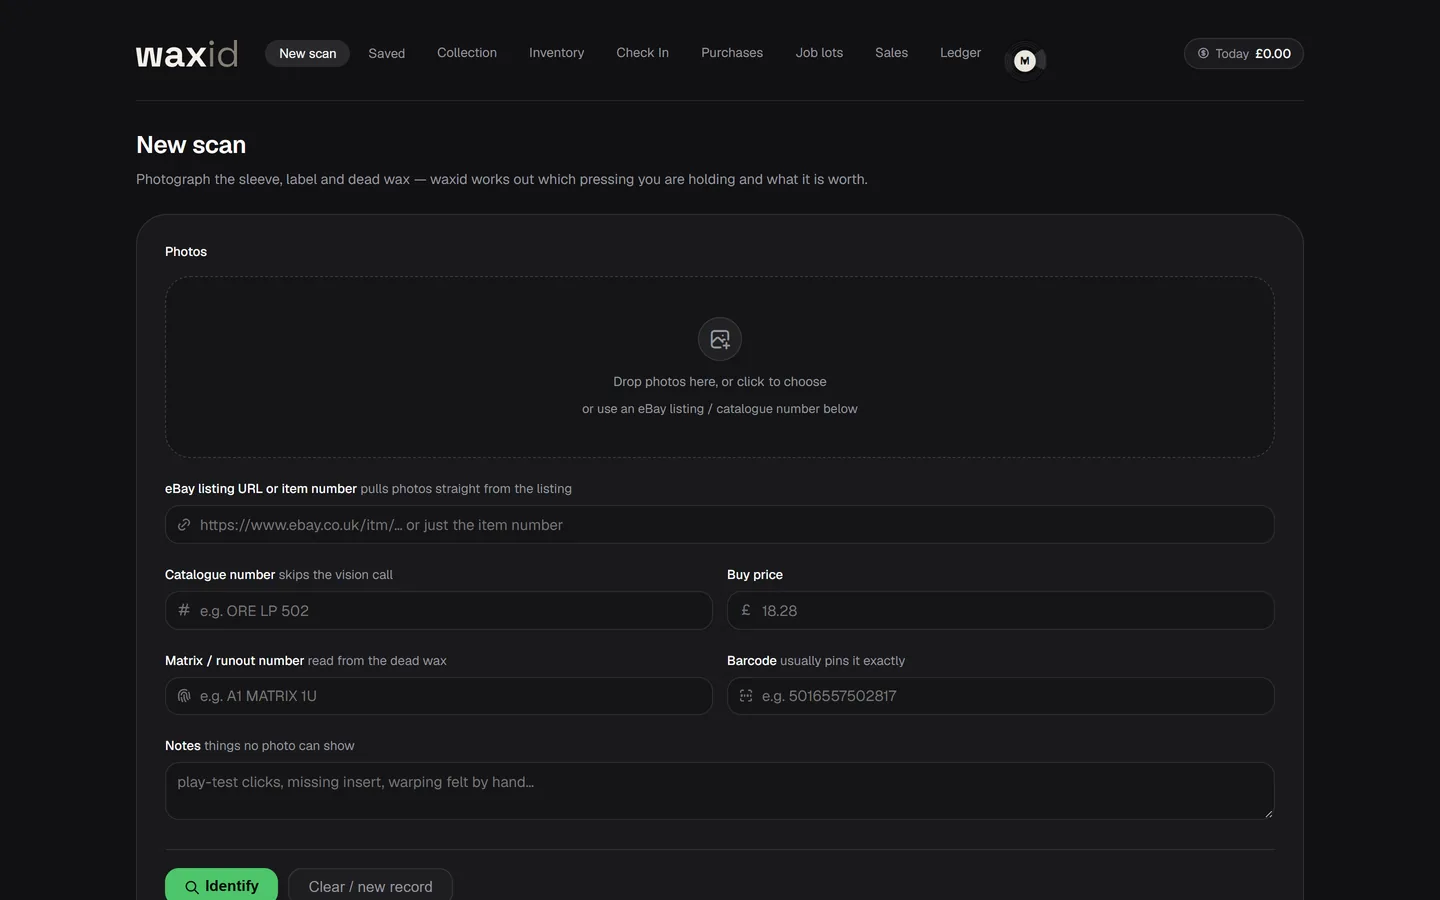Open the Check In page
Viewport: 1440px width, 900px height.
642,53
